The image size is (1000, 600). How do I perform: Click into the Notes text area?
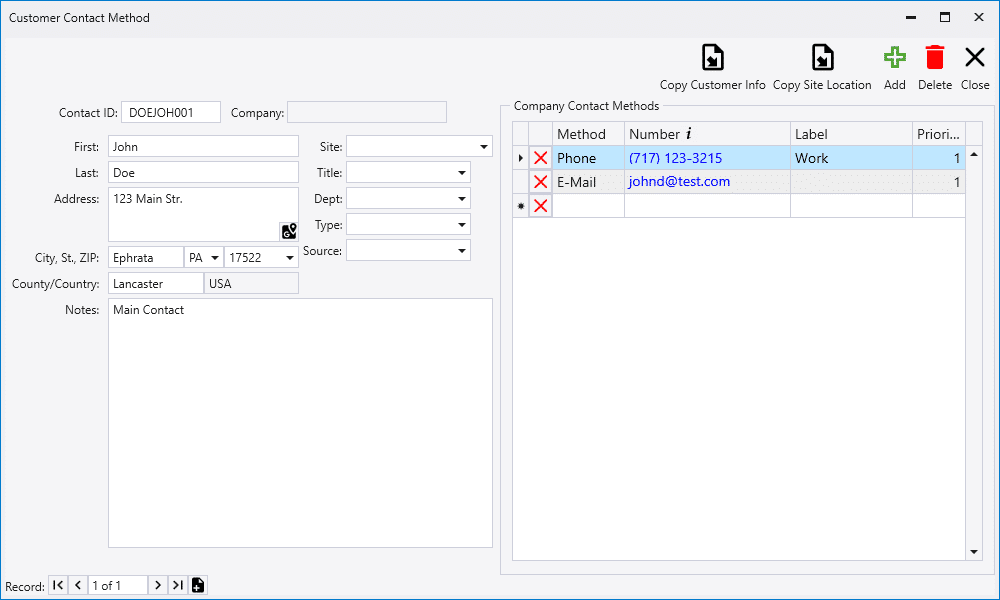pyautogui.click(x=300, y=420)
